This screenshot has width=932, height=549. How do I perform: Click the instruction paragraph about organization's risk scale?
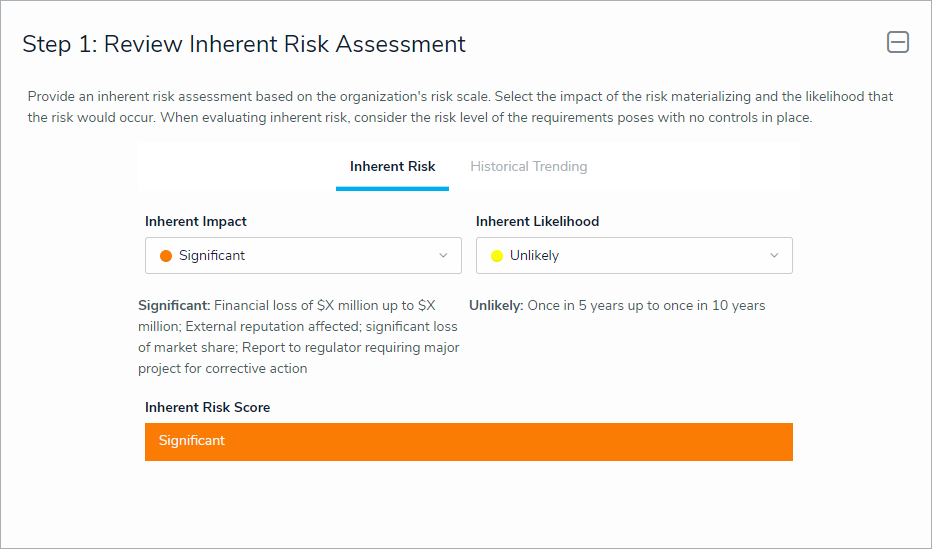pyautogui.click(x=460, y=107)
